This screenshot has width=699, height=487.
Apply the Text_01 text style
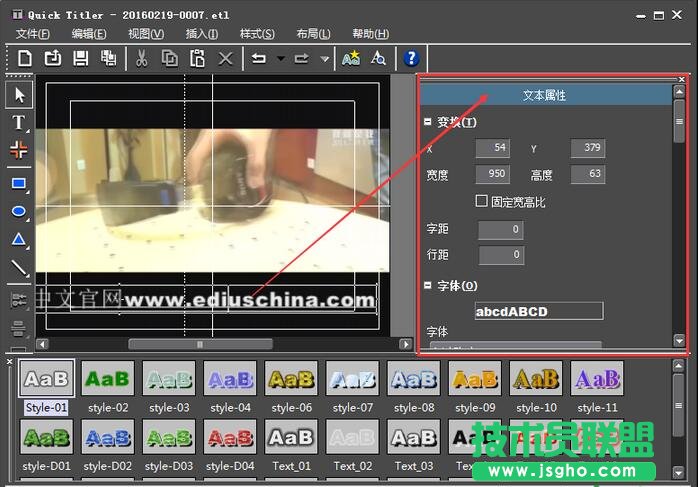[291, 437]
